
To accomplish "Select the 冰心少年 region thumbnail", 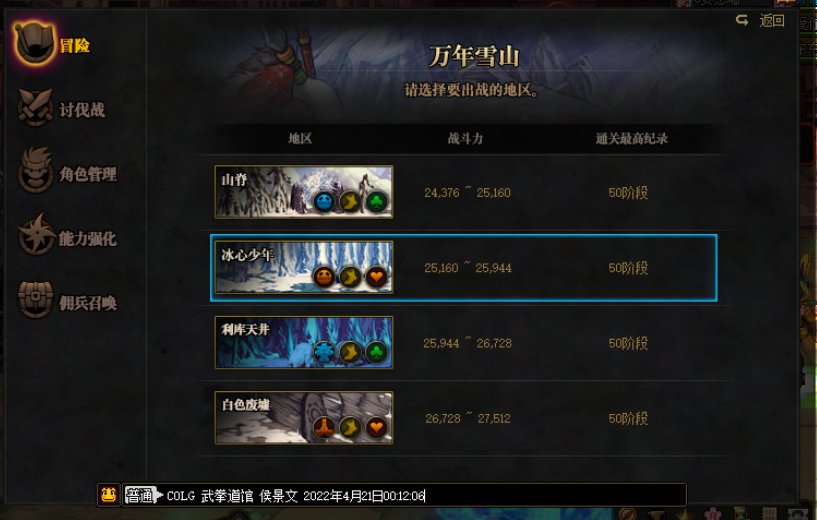I will tap(304, 267).
